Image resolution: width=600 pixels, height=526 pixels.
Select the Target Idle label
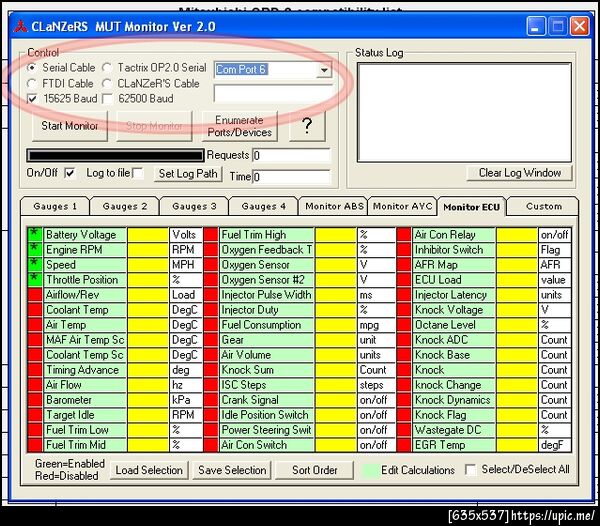coord(85,415)
